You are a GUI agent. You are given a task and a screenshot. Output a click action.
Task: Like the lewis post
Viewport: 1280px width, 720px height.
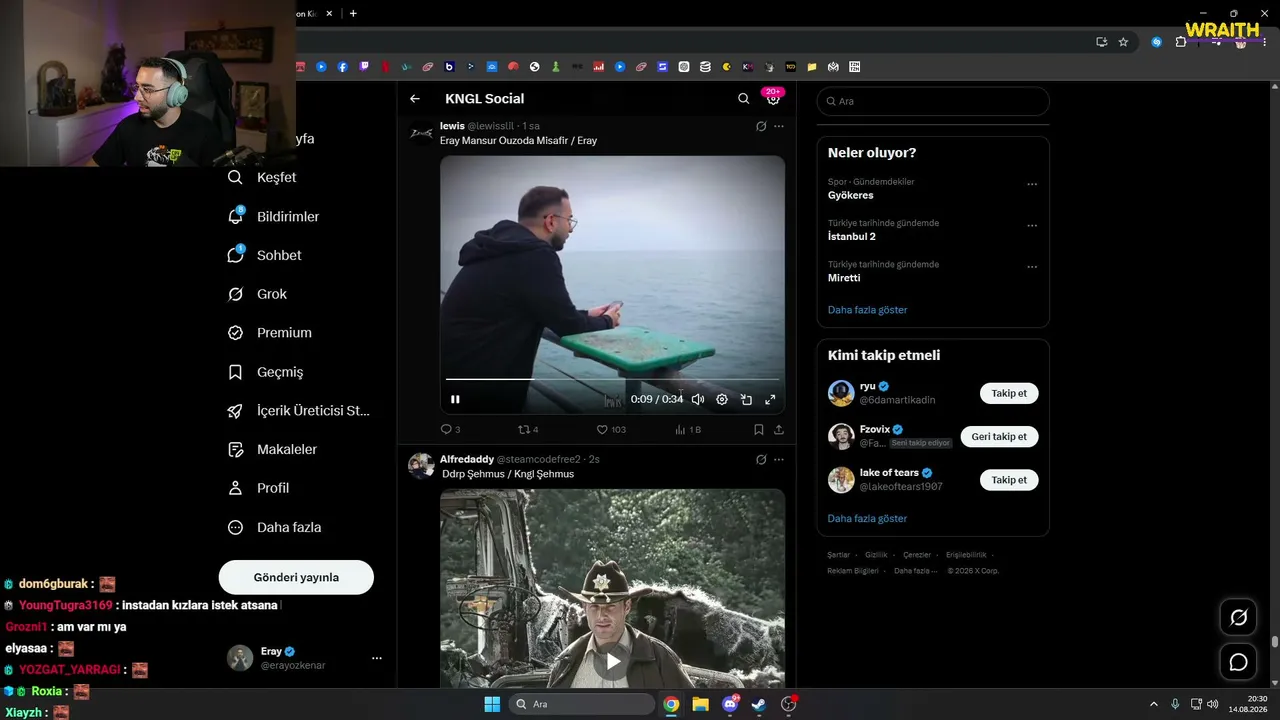(x=611, y=429)
